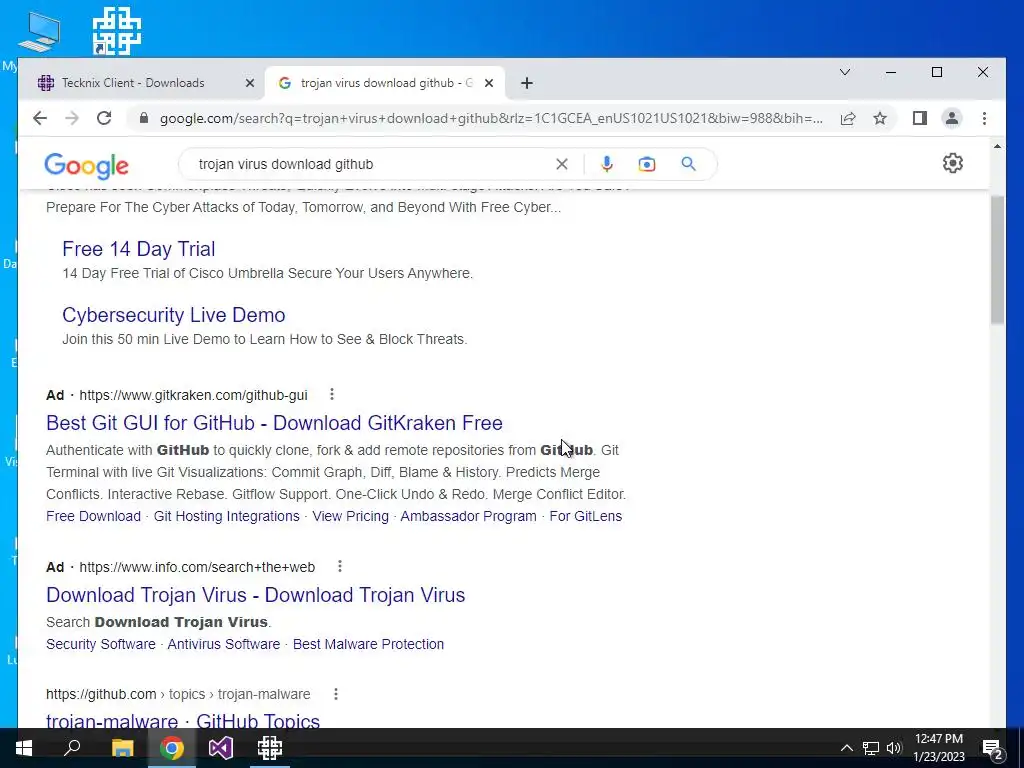1024x768 pixels.
Task: Open a new Chrome tab
Action: tap(527, 83)
